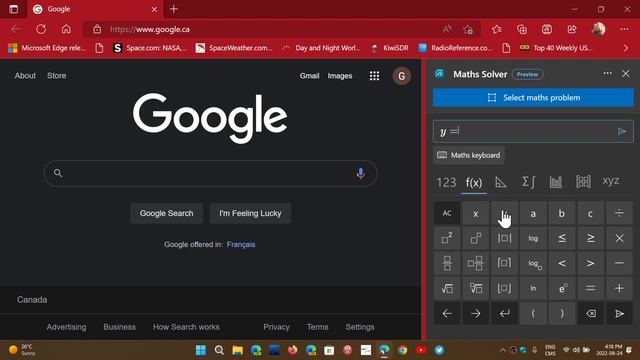Insert the log with base key

tap(533, 263)
